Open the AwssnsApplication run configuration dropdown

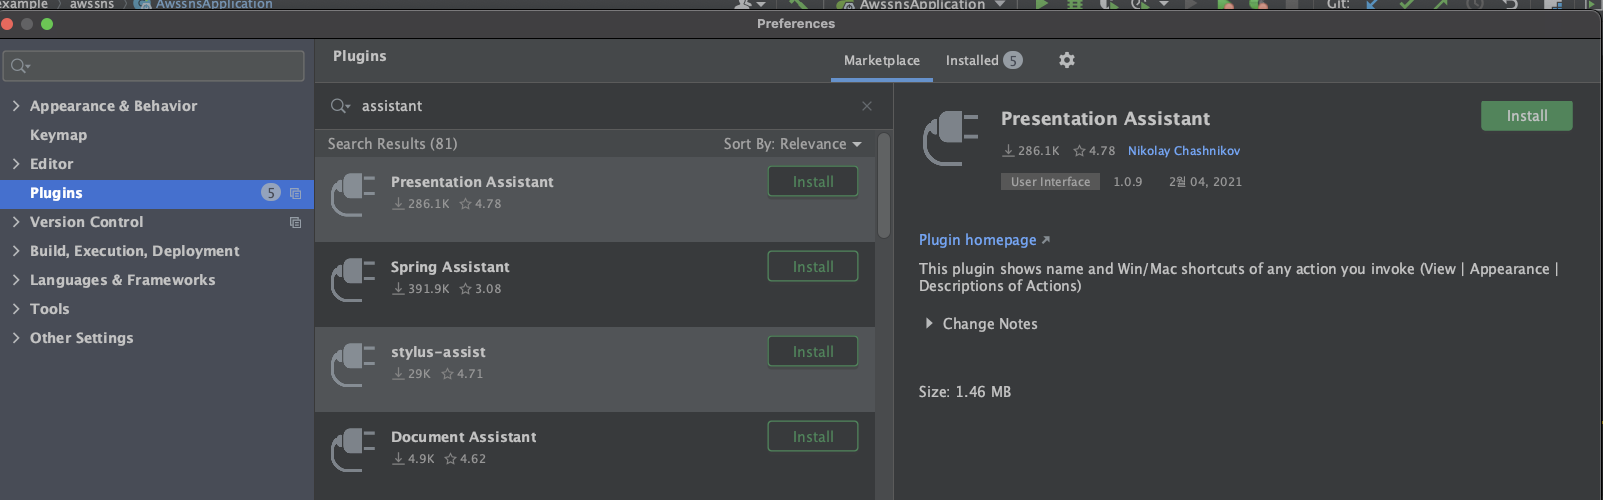(919, 5)
